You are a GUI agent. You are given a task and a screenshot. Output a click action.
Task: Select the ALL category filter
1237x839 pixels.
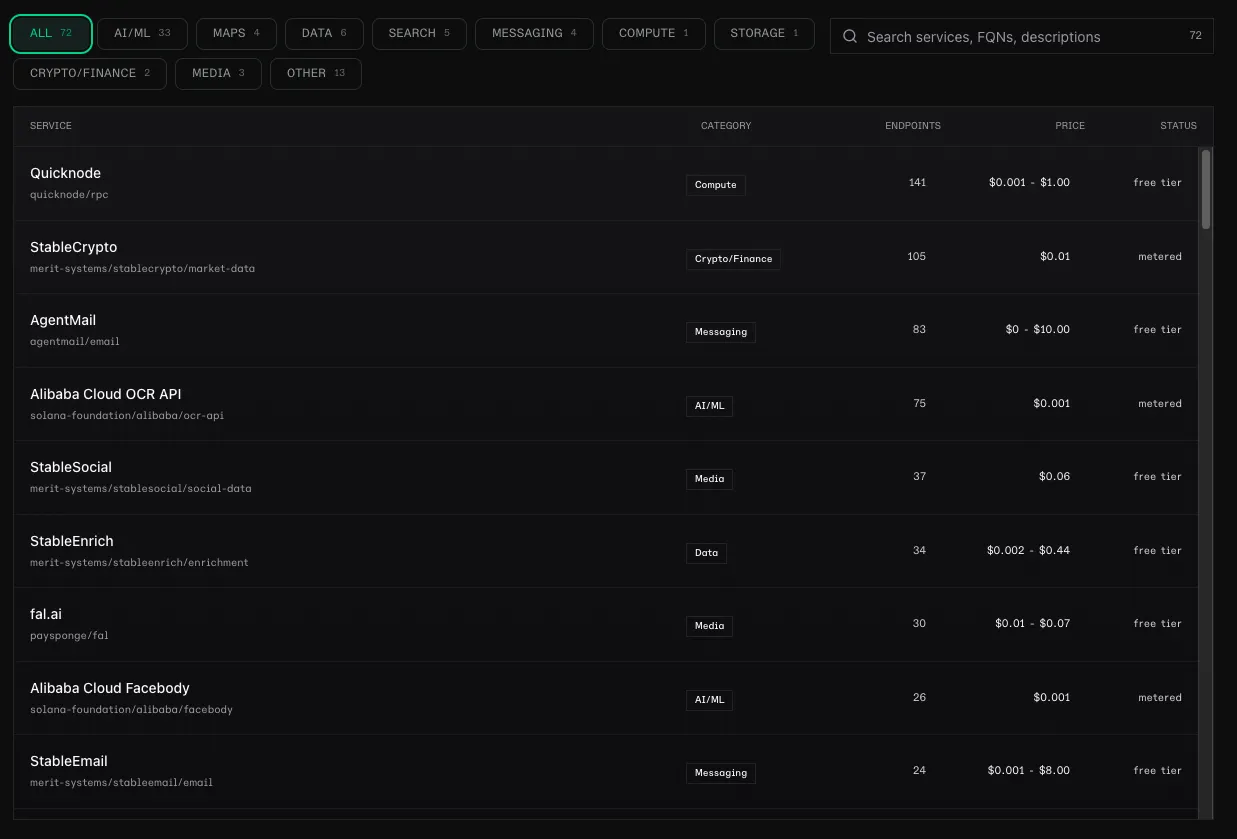point(51,34)
